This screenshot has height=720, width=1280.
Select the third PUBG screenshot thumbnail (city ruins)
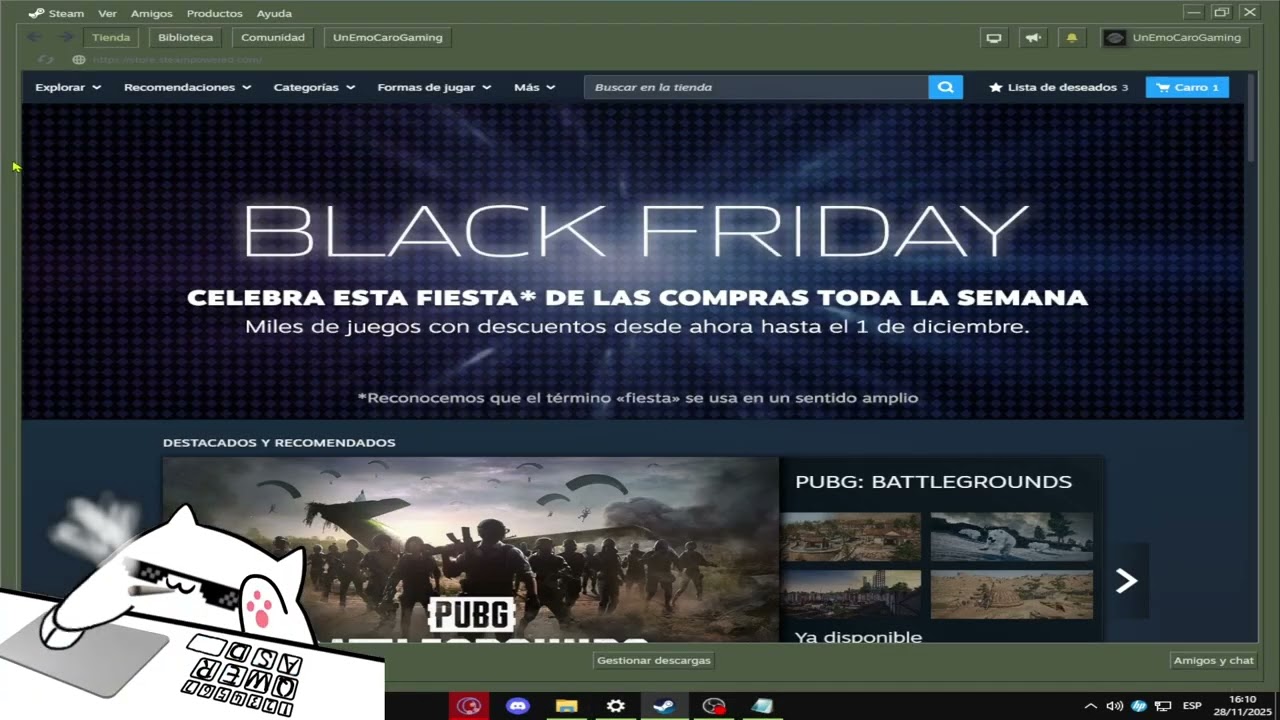851,594
